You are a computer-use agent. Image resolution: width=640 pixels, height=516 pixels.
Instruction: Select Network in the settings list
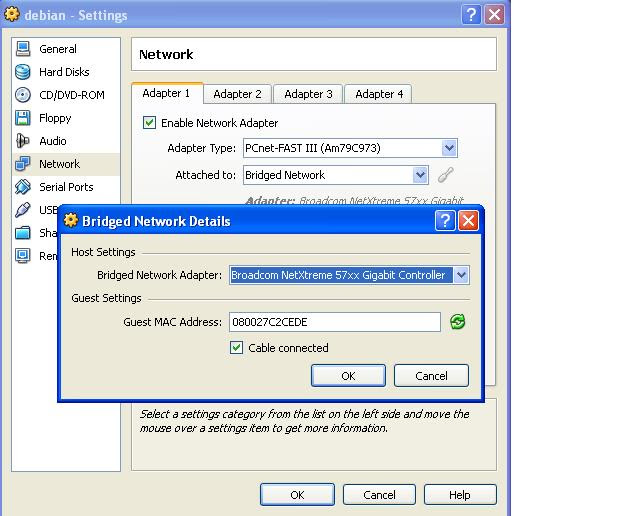[x=66, y=164]
